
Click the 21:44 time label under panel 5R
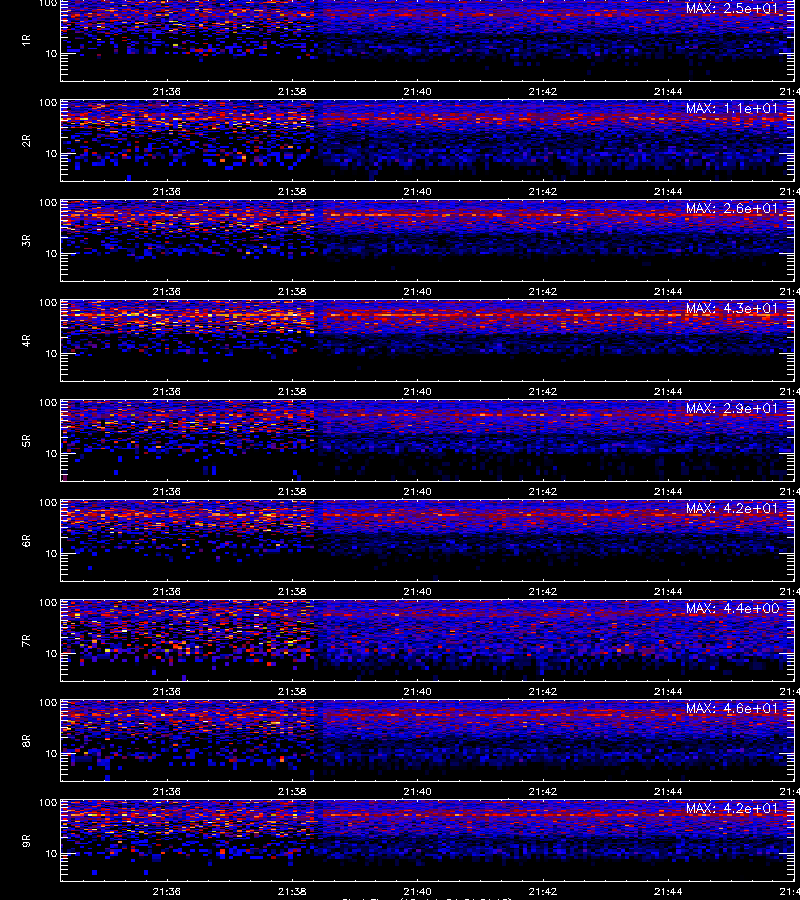(x=668, y=492)
